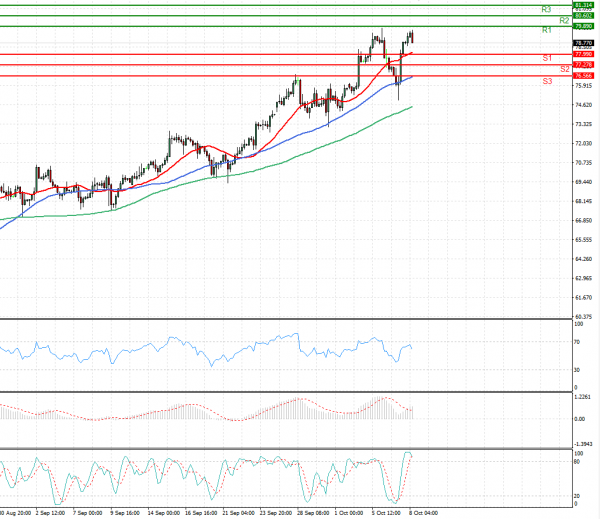Click the 74.620 price axis value

click(x=584, y=105)
